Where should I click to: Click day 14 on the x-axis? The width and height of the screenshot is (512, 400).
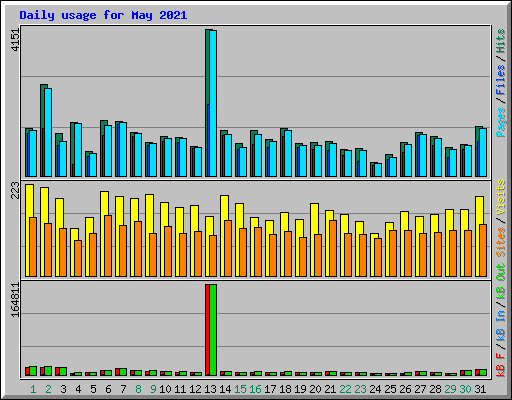[x=225, y=389]
